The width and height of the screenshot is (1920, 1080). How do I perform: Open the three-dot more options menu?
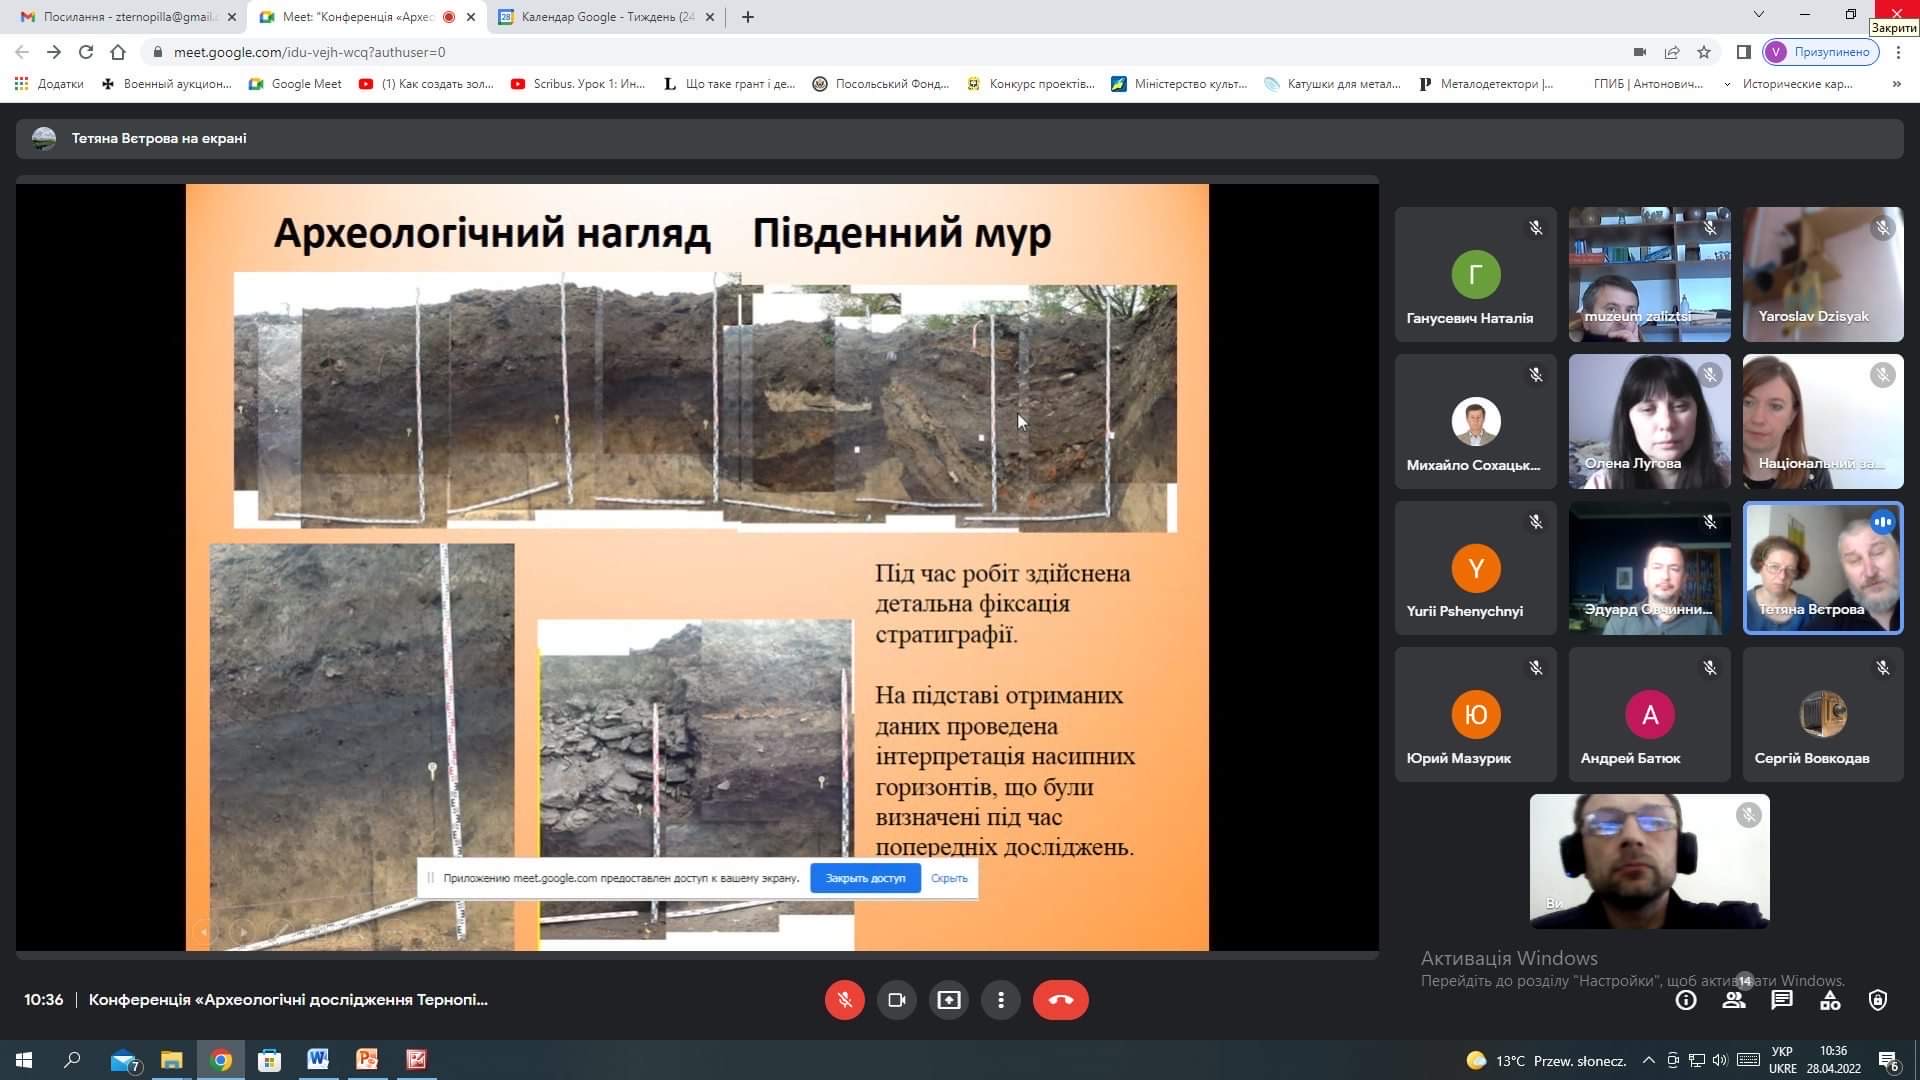tap(1000, 1000)
